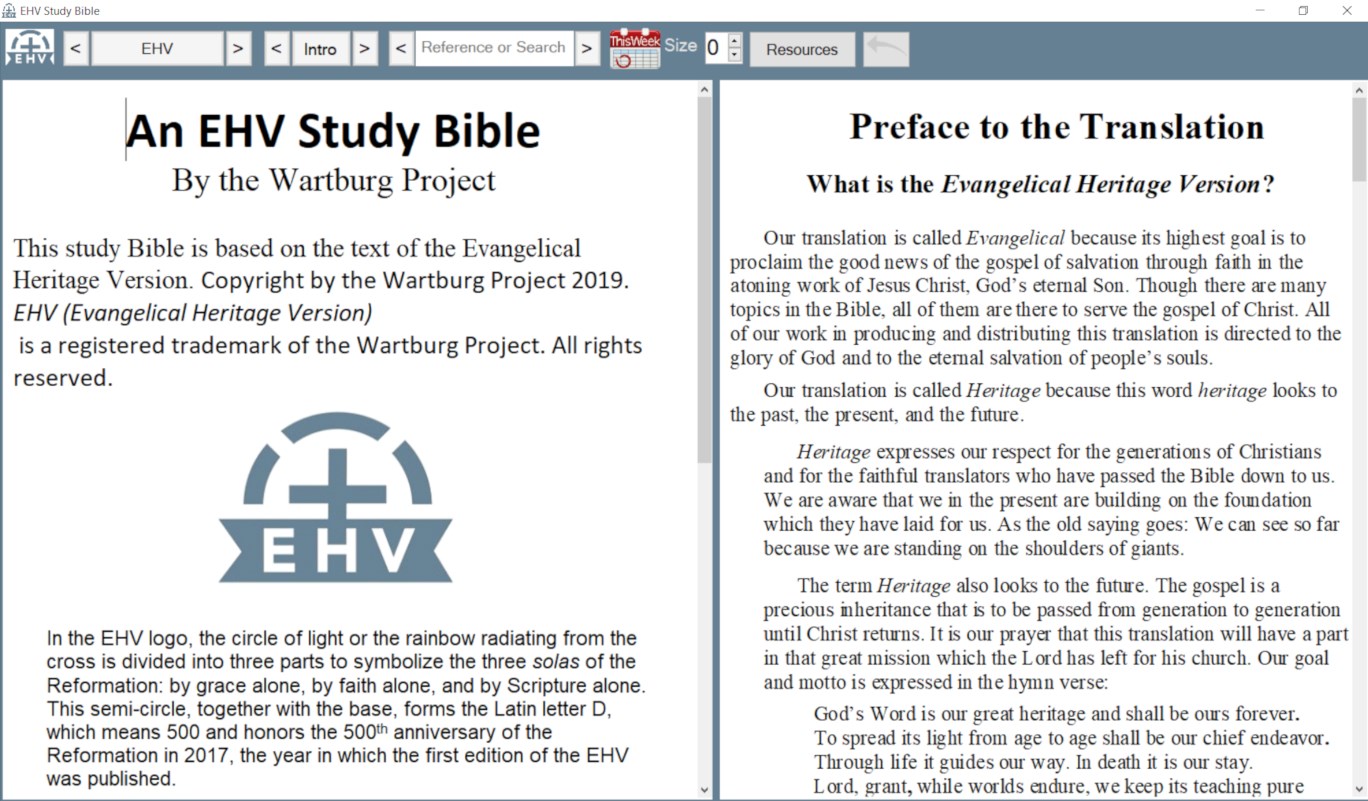
Task: Click arrow right of the search box
Action: pos(588,47)
